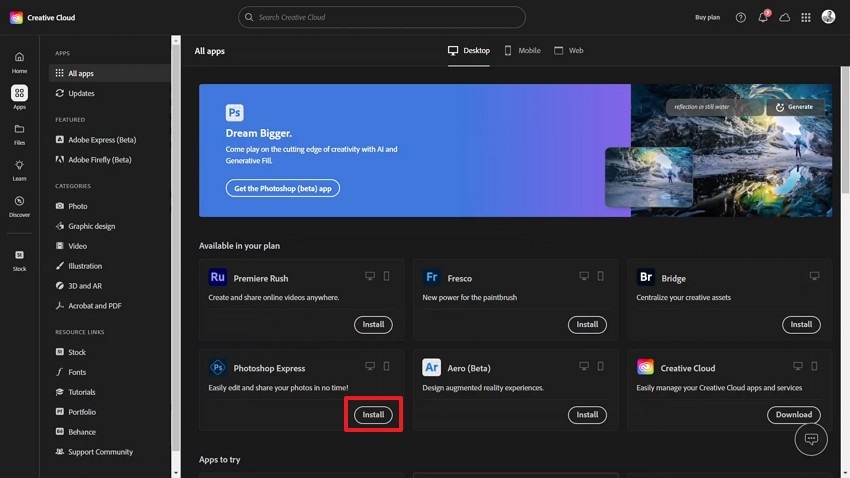The width and height of the screenshot is (850, 478).
Task: Click Get the Photoshop (beta) app button
Action: click(x=282, y=189)
